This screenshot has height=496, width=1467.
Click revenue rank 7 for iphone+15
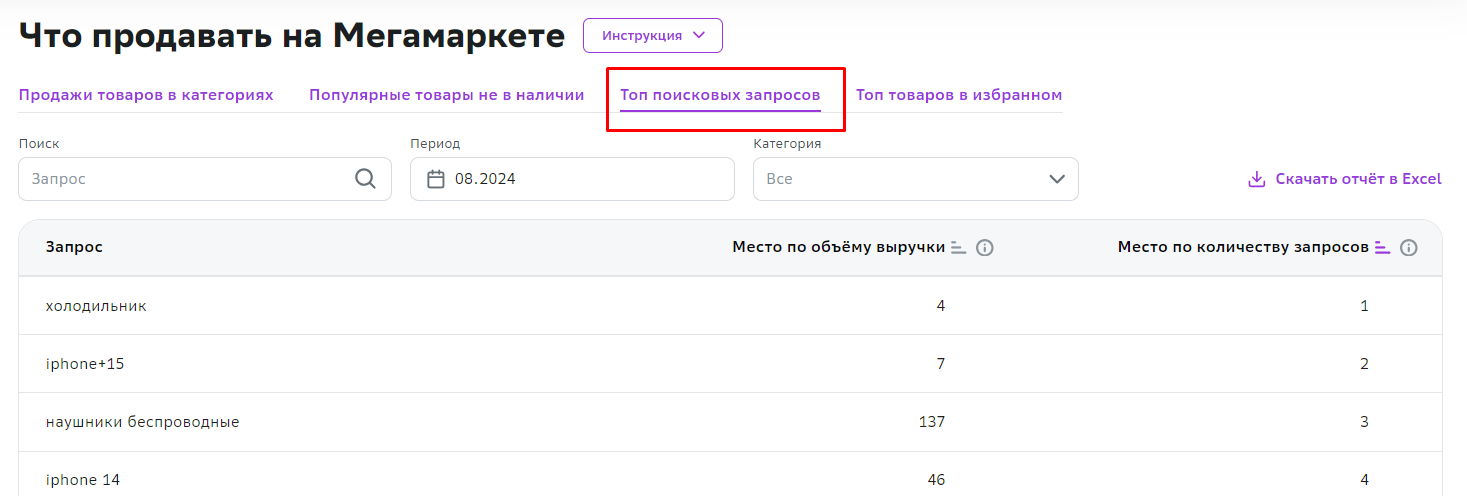(x=941, y=364)
